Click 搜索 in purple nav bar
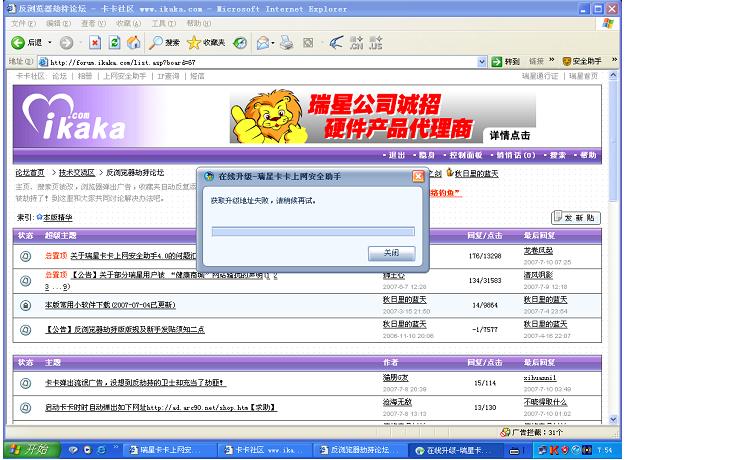Screen dimensions: 742x460 [x=555, y=155]
